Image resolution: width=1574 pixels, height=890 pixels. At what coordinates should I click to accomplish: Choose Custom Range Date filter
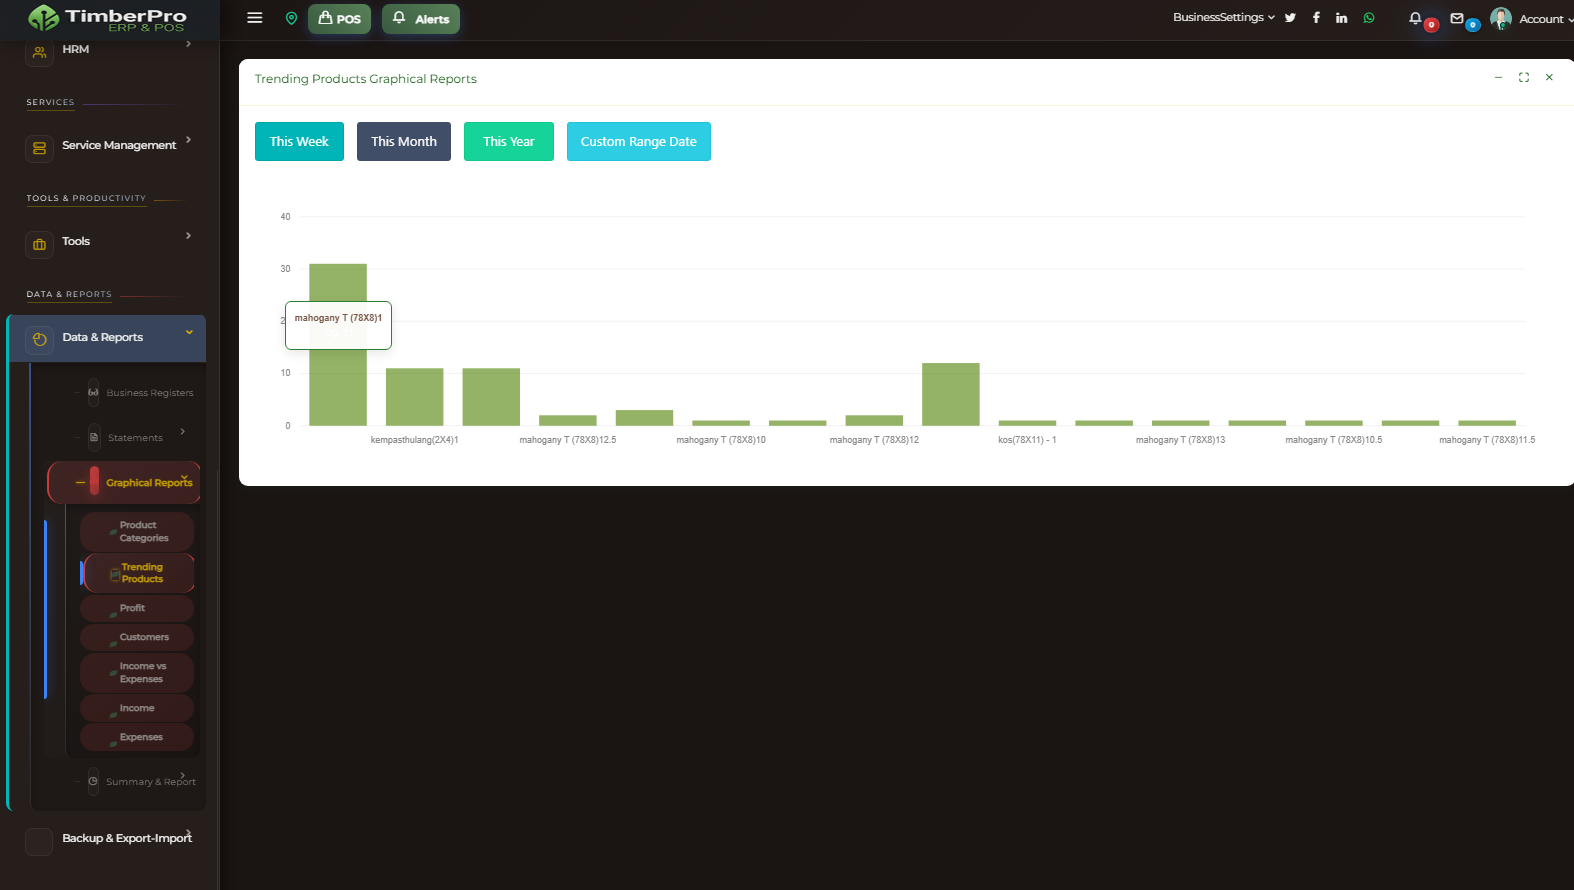tap(639, 142)
